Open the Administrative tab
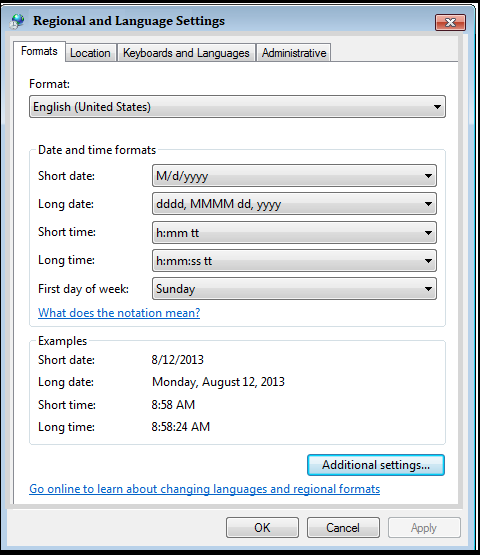 pos(294,53)
